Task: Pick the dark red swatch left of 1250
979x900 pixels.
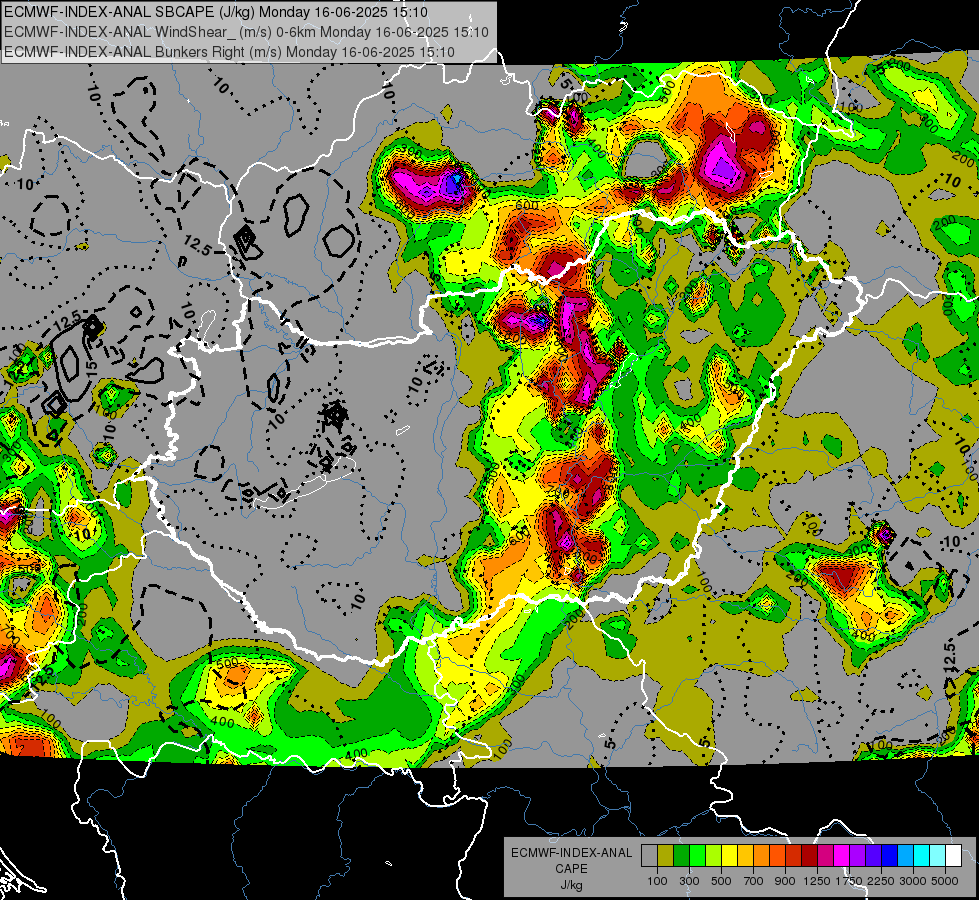Action: [x=810, y=856]
